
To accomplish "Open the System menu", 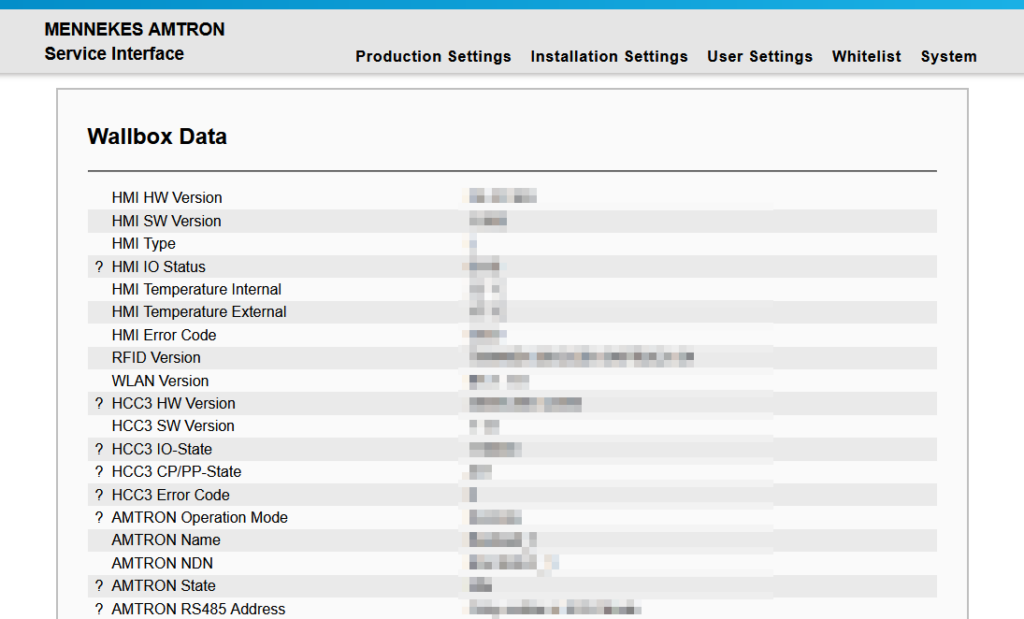I will 949,57.
